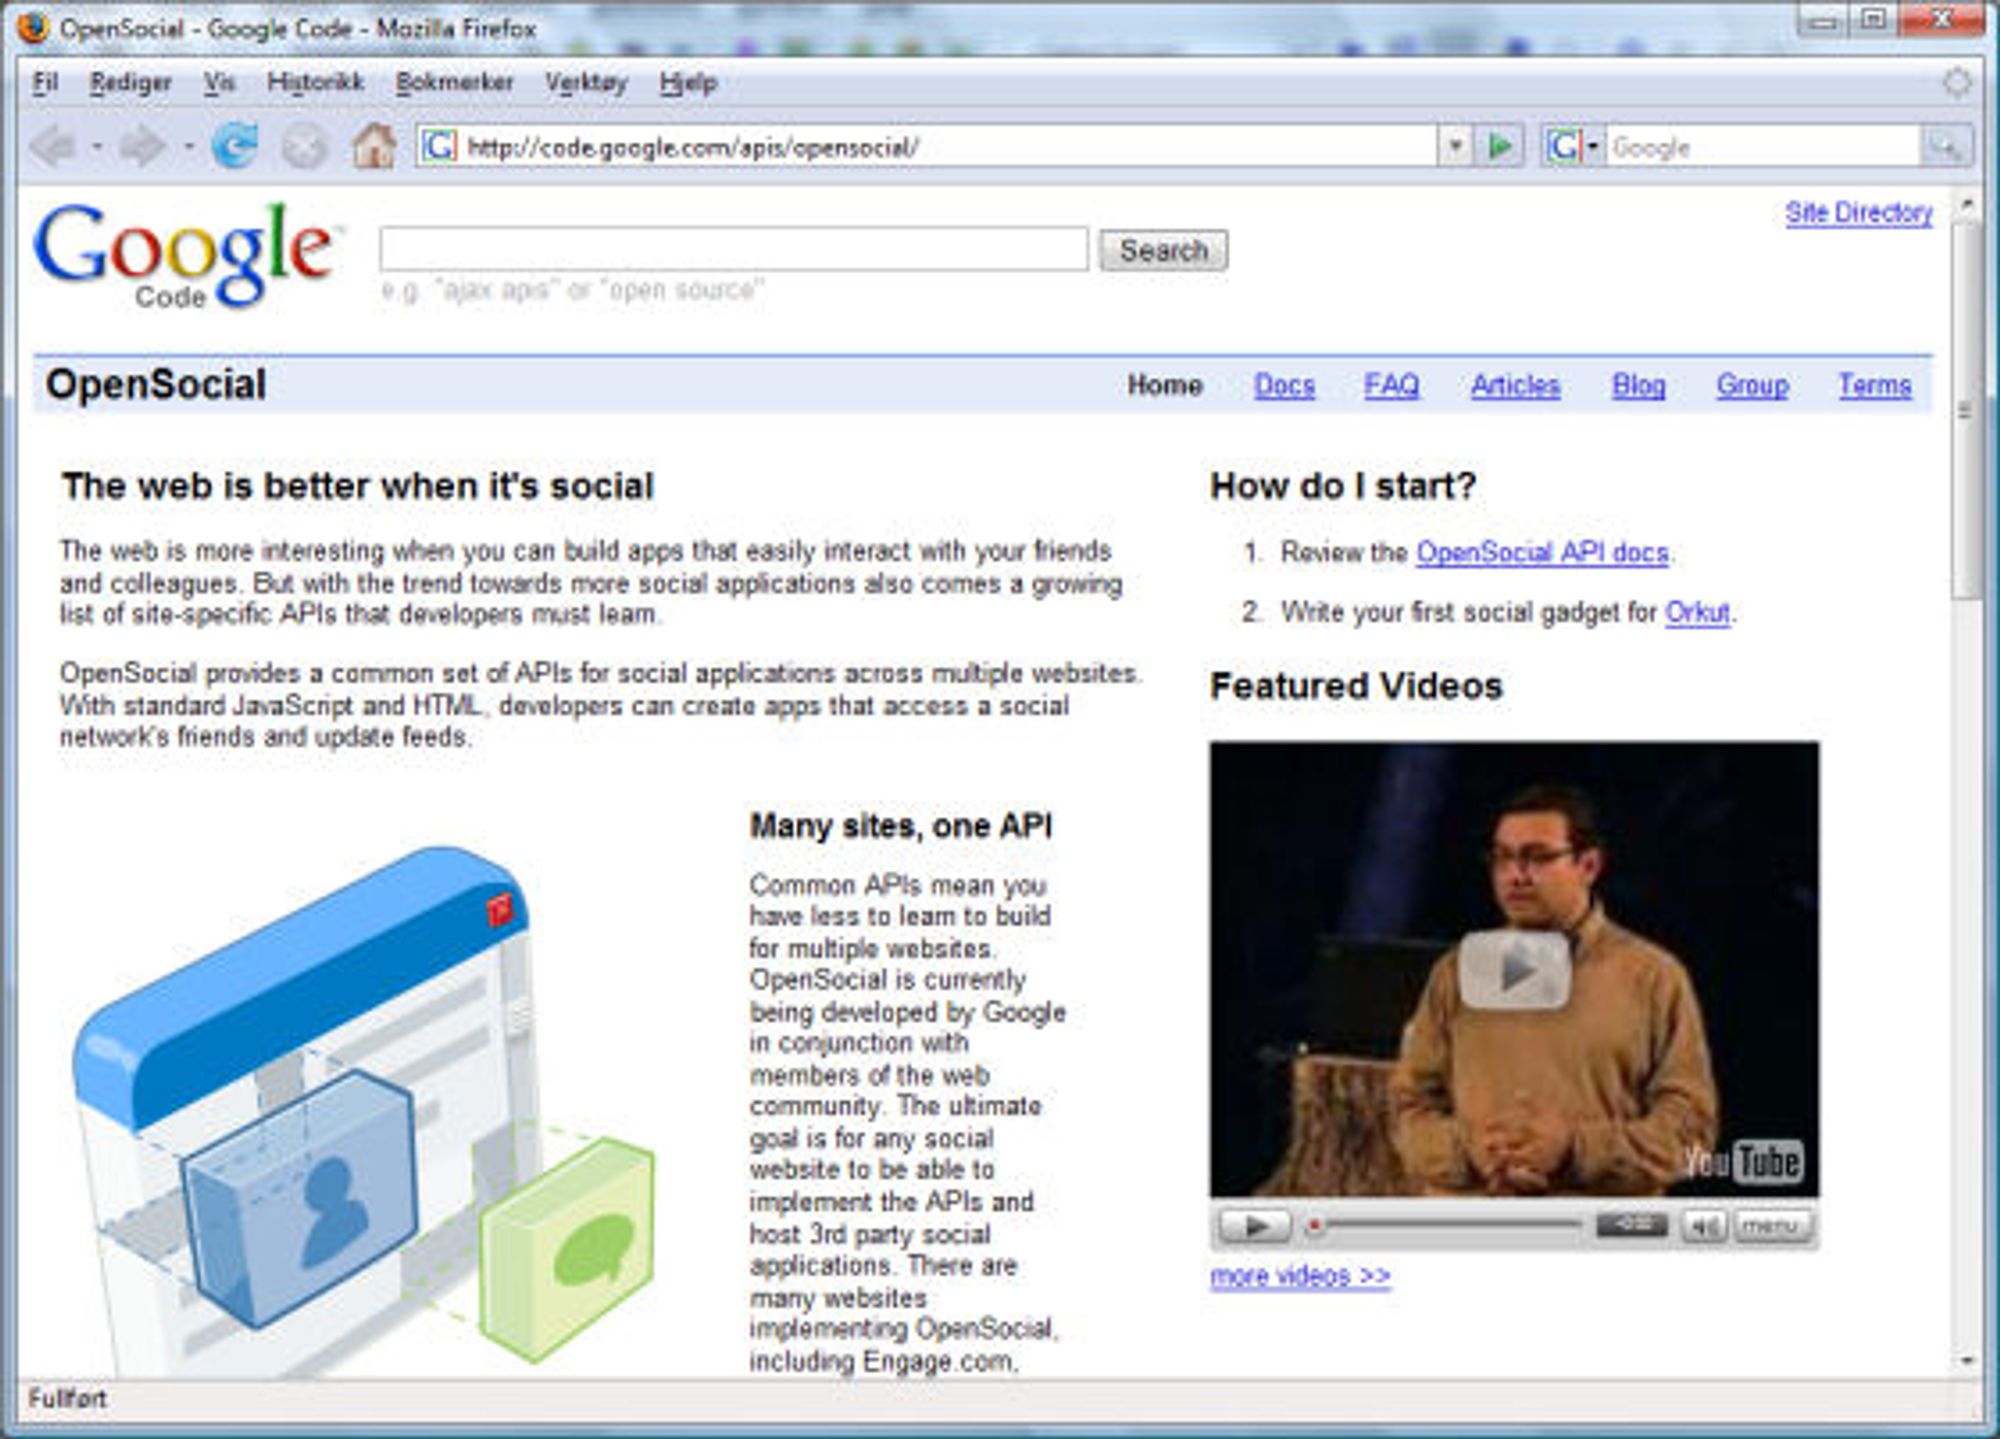The image size is (2000, 1439).
Task: Open the FAQ link
Action: [1391, 385]
